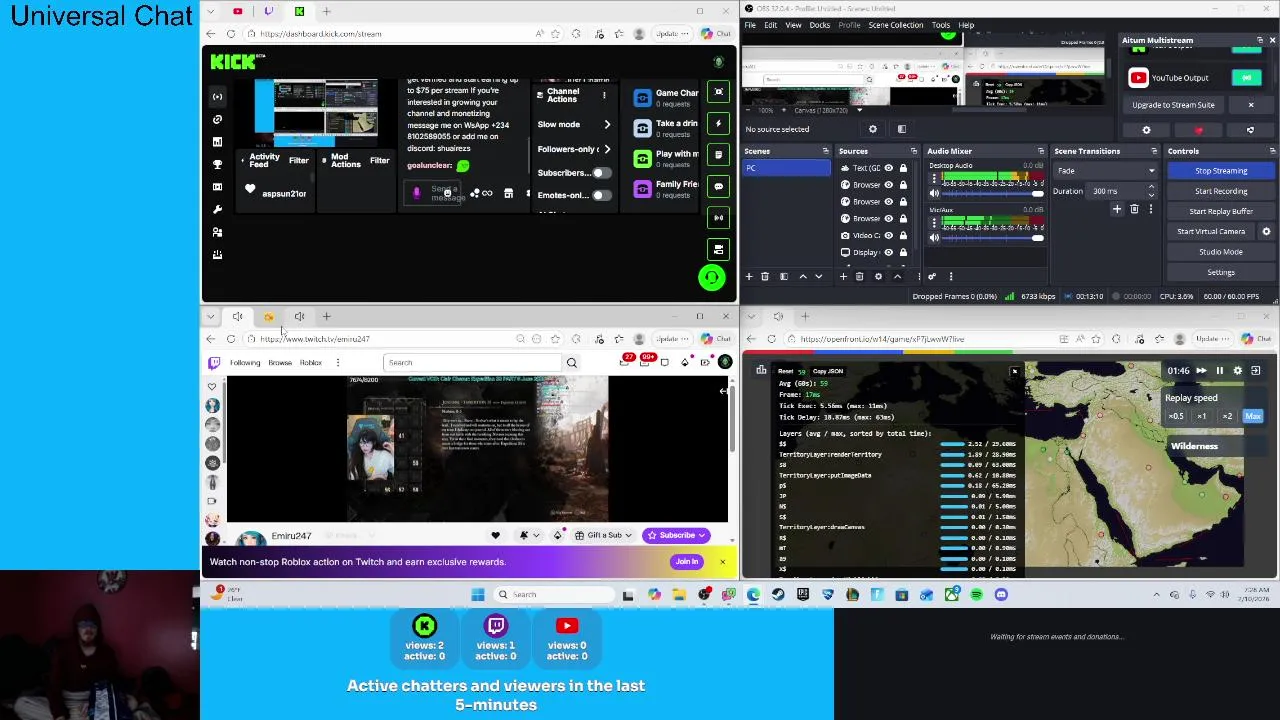Screen dimensions: 1280x720
Task: Toggle Subscribers-only chat in Kick
Action: pos(600,173)
